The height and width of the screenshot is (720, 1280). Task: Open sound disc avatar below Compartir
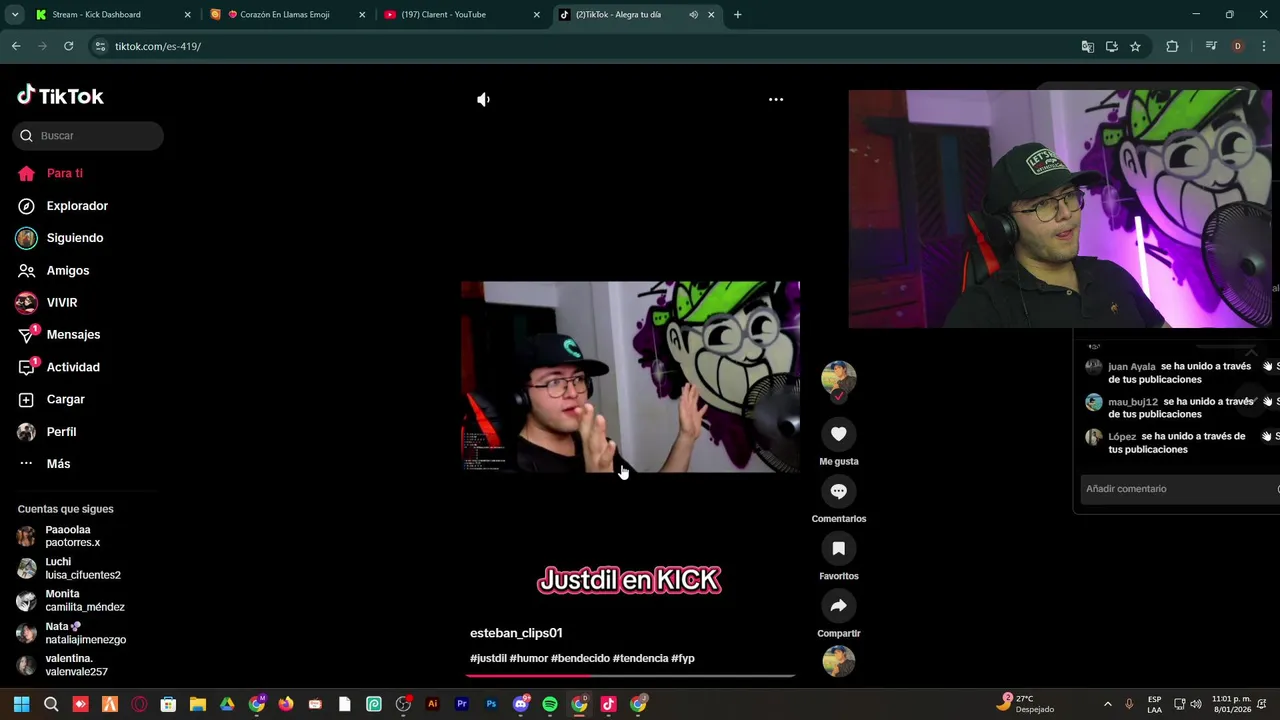pyautogui.click(x=838, y=661)
